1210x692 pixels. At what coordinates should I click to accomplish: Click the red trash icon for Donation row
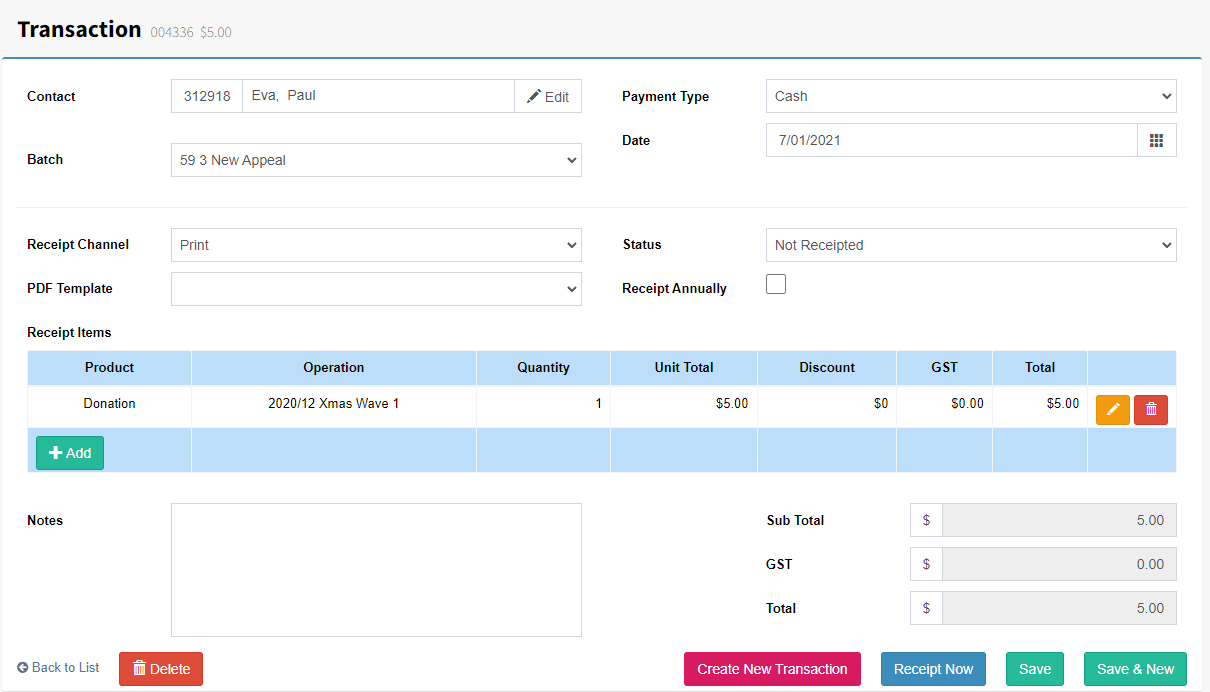(1151, 409)
